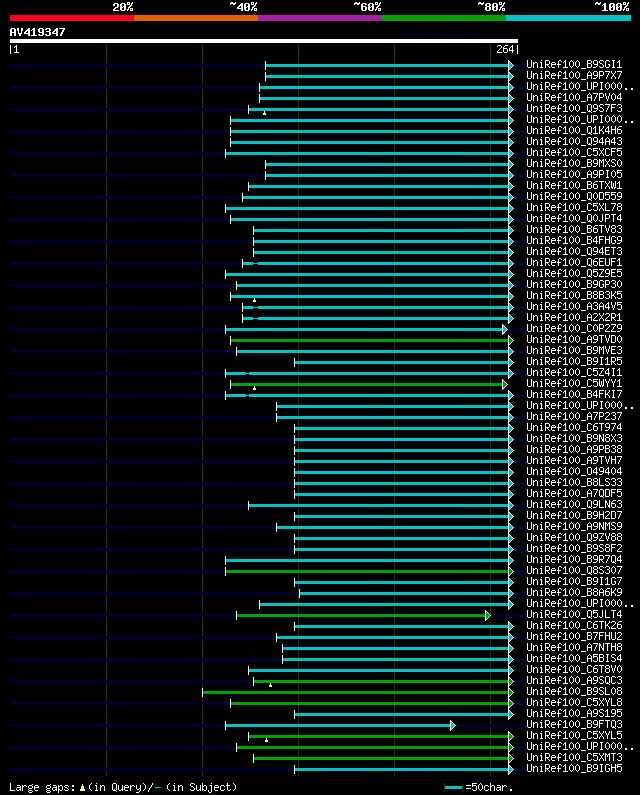Image resolution: width=640 pixels, height=795 pixels.
Task: Select the query name AV419347
Action: coord(38,32)
